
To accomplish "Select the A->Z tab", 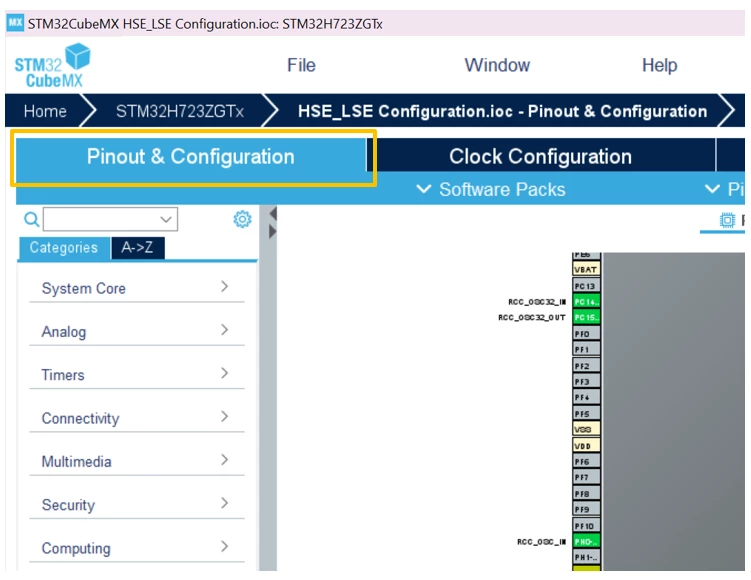I will (x=137, y=248).
